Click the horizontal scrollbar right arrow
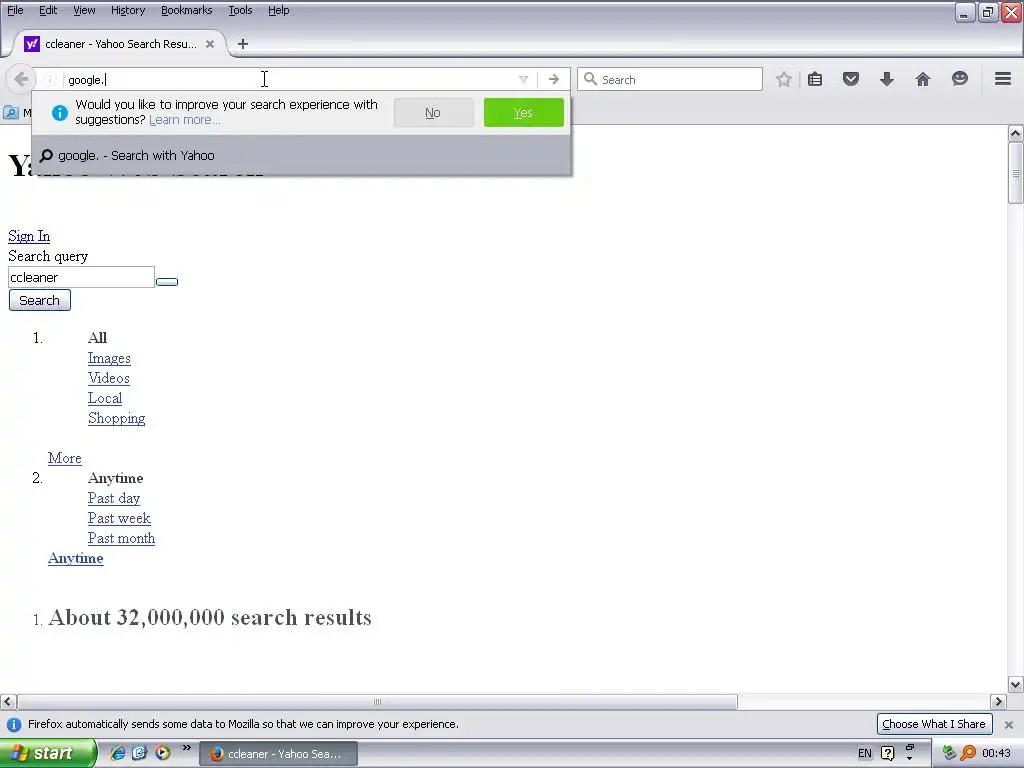 click(x=998, y=702)
